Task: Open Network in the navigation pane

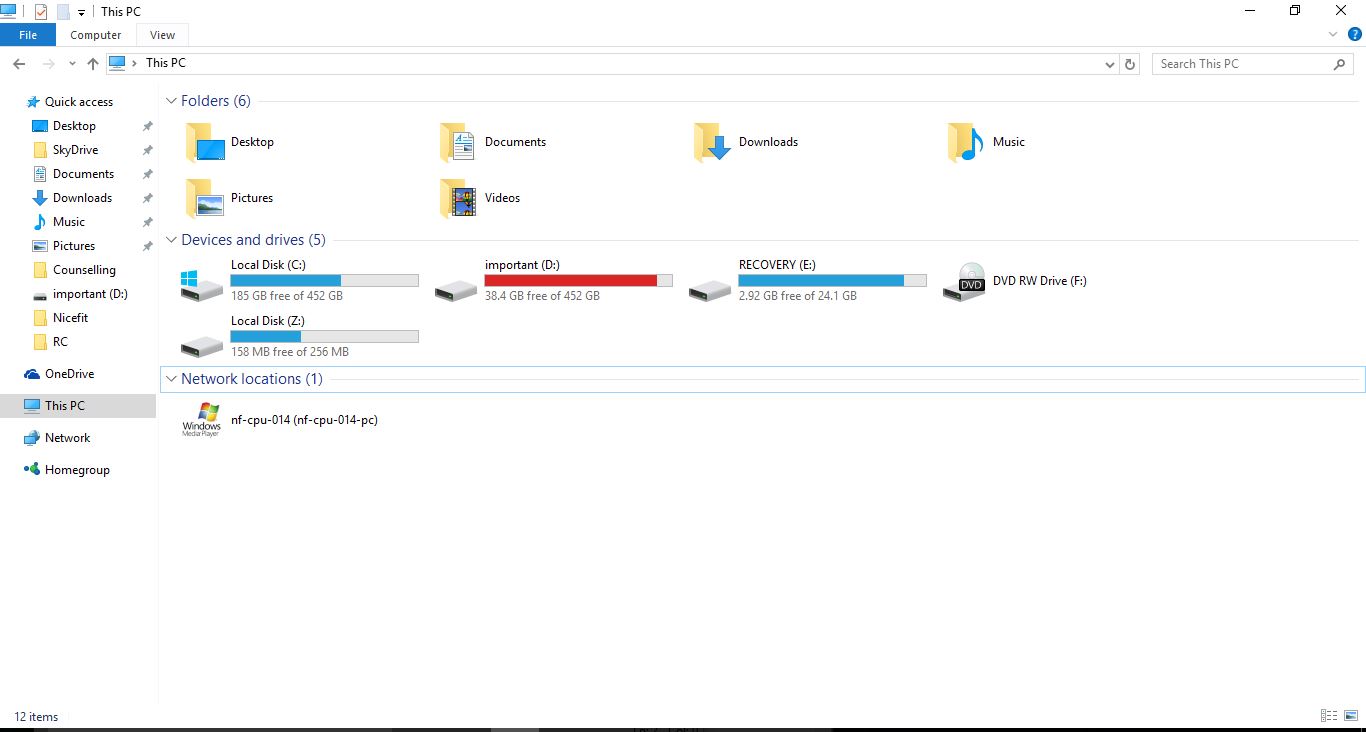Action: pyautogui.click(x=67, y=438)
